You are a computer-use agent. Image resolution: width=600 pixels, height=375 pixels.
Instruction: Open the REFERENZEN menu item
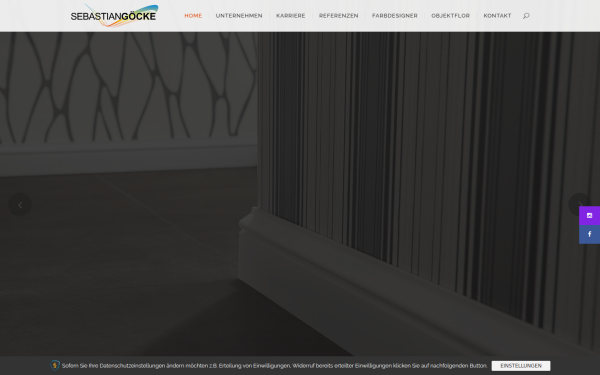tap(339, 16)
